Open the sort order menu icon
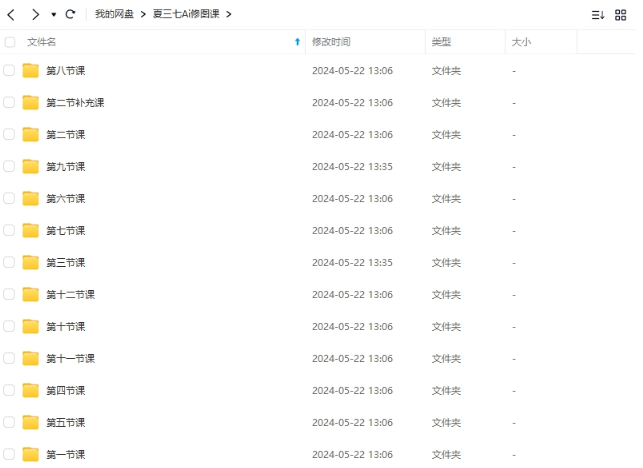The image size is (643, 468). [x=598, y=15]
